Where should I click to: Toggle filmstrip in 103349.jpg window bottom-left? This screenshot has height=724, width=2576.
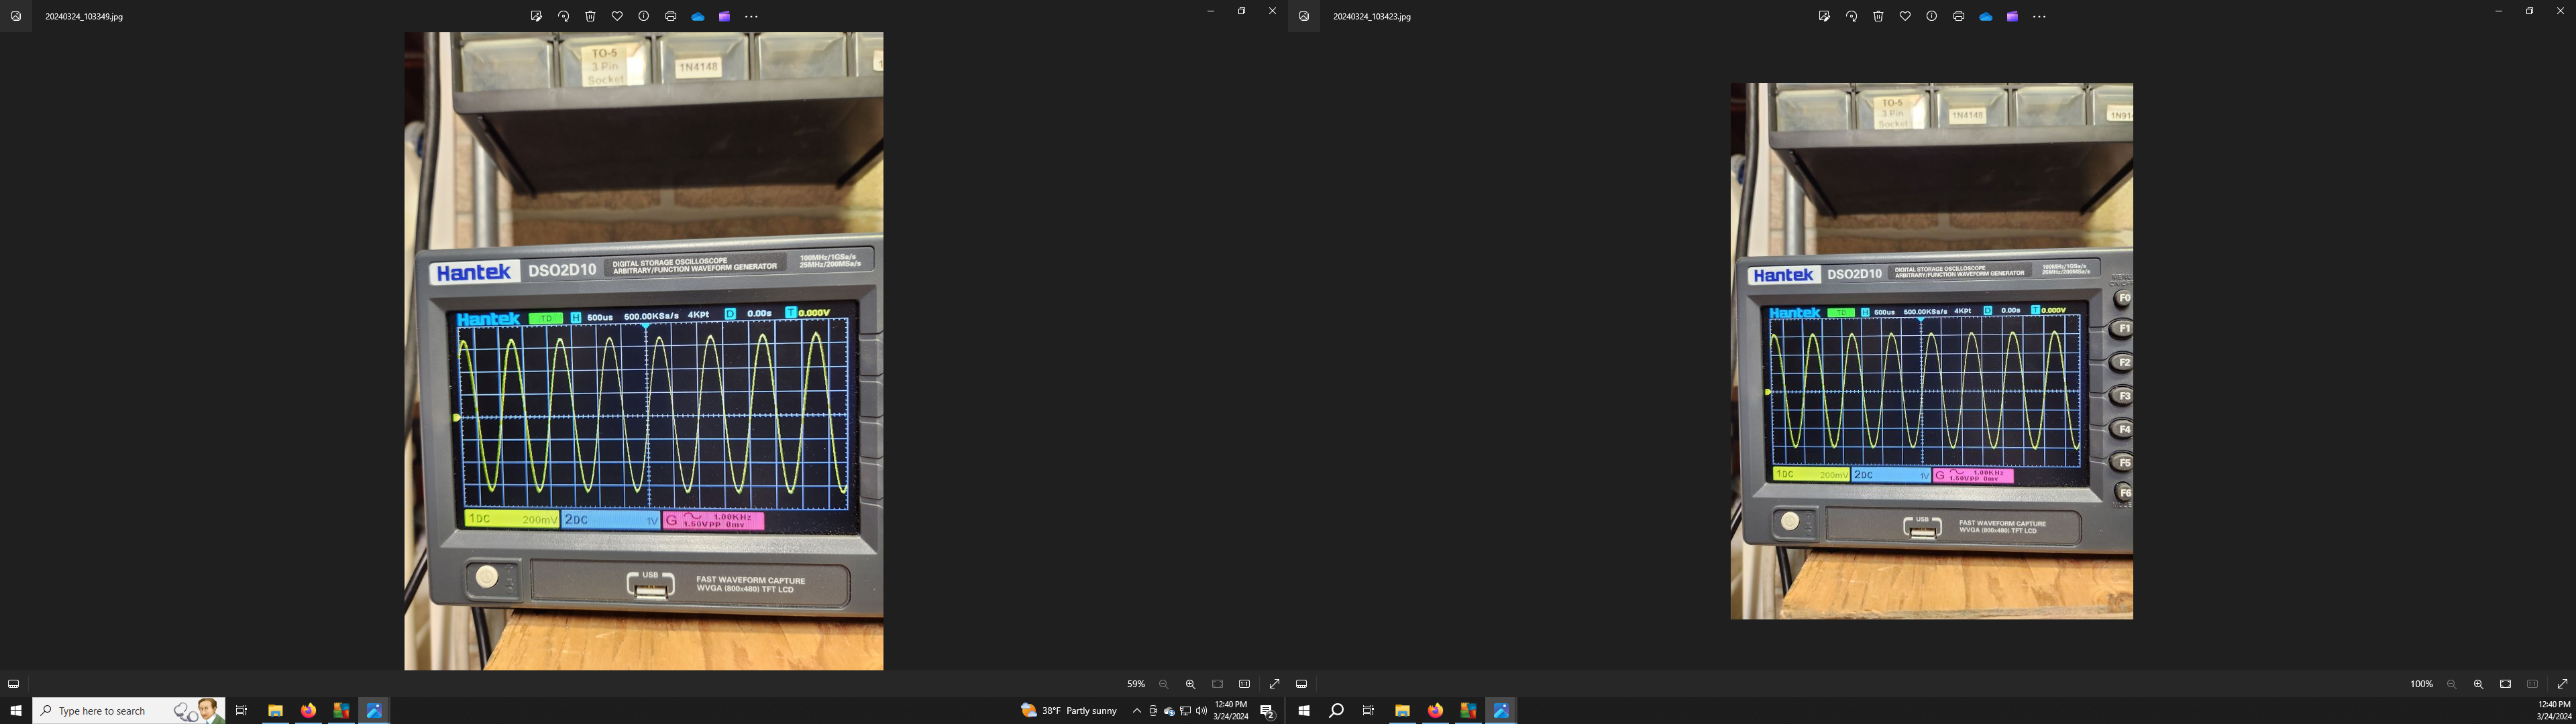pyautogui.click(x=13, y=684)
